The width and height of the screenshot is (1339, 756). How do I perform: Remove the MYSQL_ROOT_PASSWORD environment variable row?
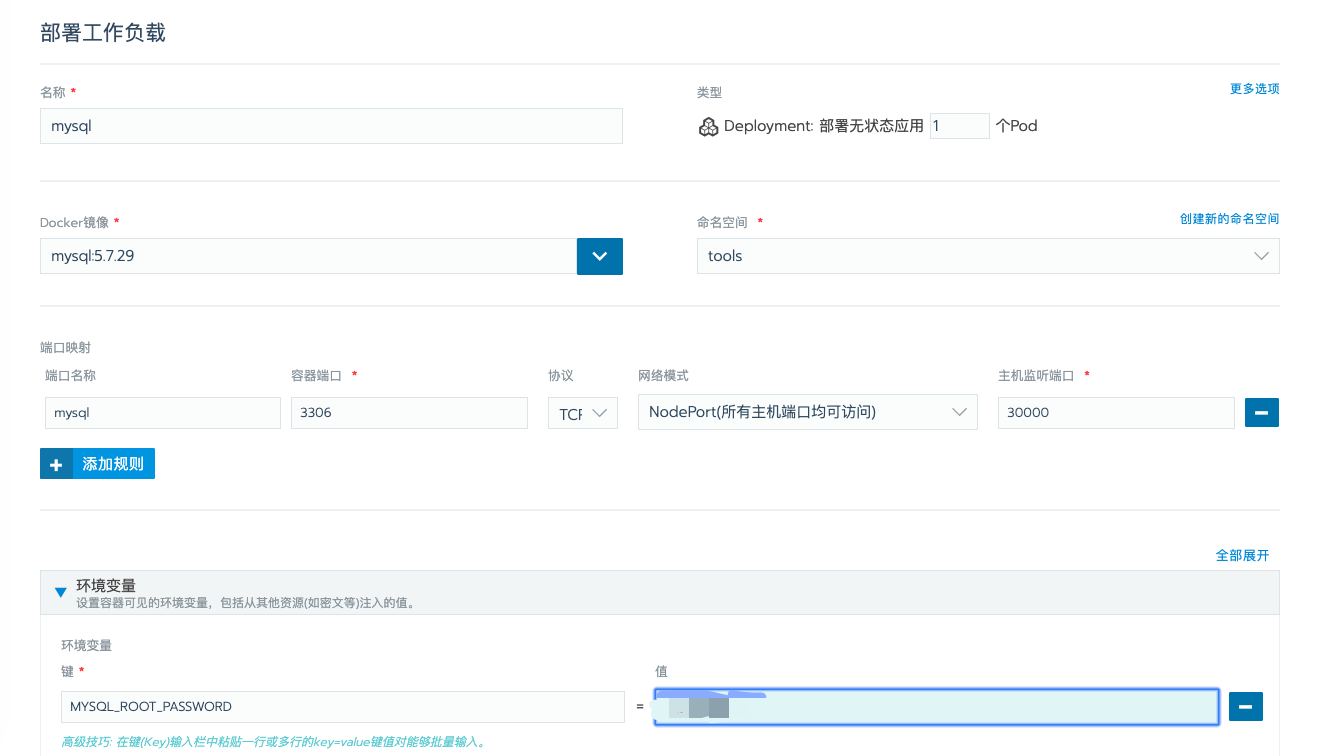pos(1245,706)
